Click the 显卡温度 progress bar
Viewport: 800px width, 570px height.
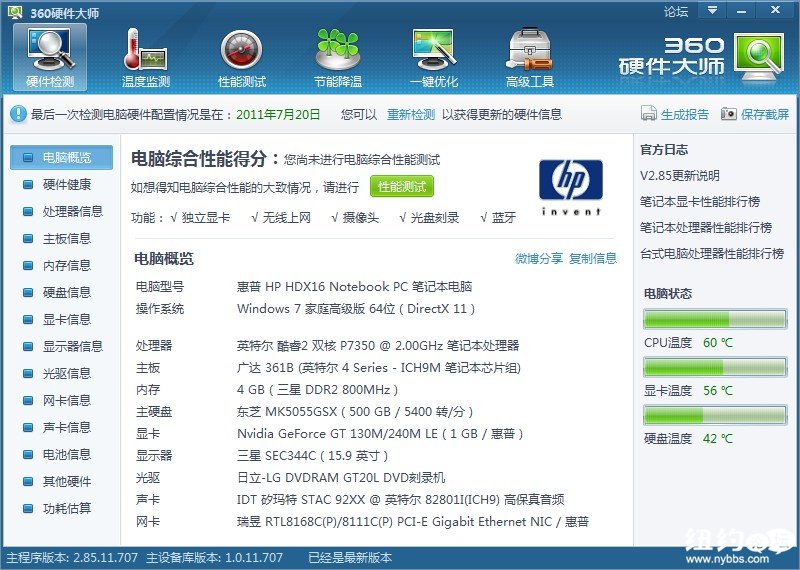(715, 367)
